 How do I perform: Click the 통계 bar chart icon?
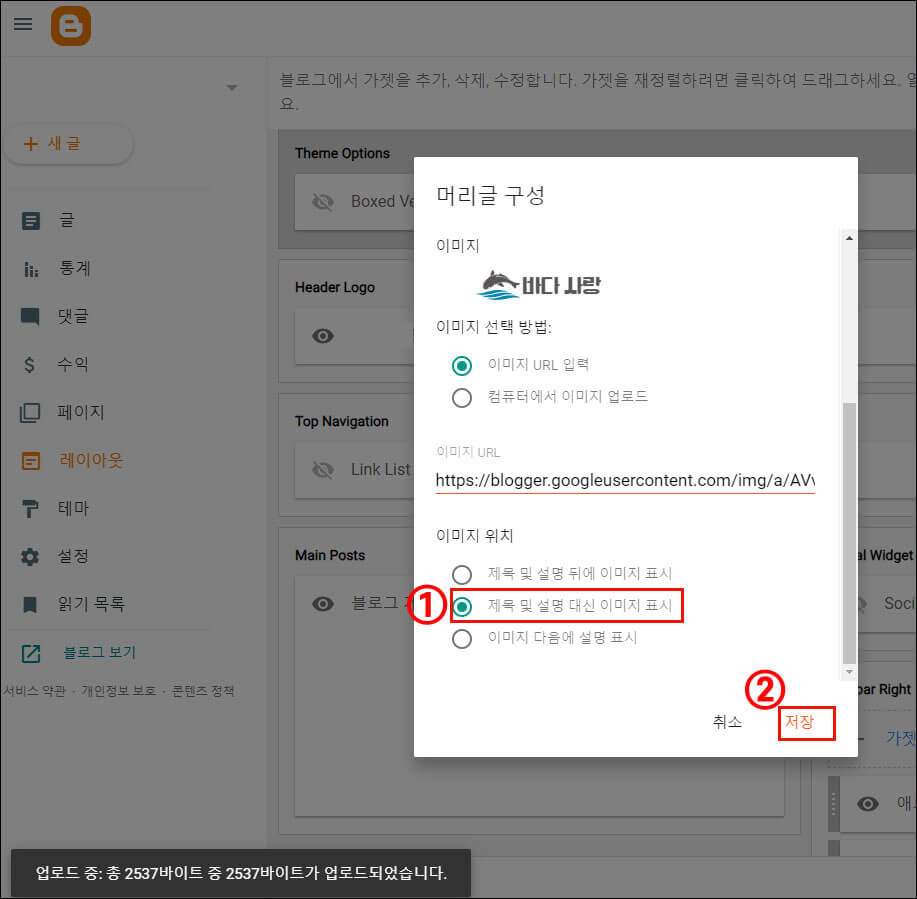[x=30, y=269]
